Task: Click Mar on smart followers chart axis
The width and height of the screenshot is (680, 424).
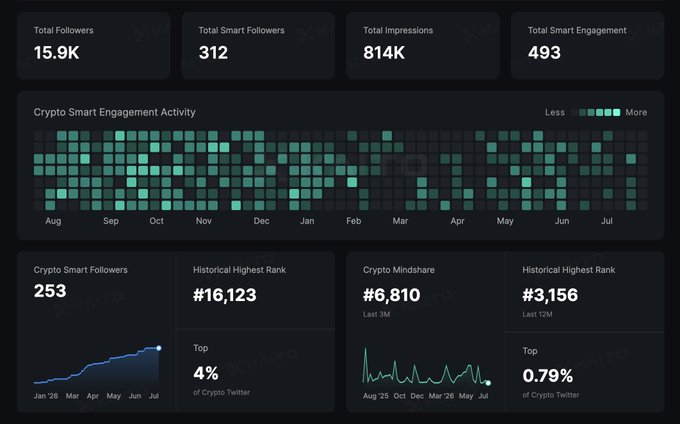Action: 72,396
